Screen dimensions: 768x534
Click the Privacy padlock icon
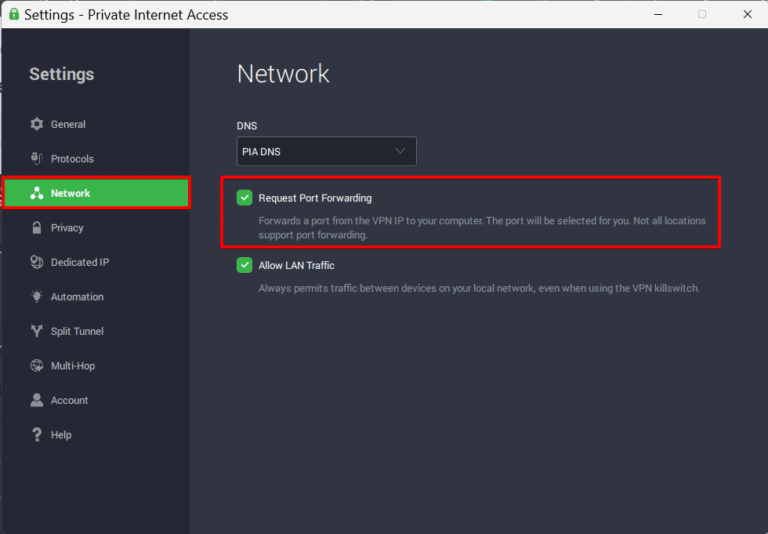(x=37, y=228)
